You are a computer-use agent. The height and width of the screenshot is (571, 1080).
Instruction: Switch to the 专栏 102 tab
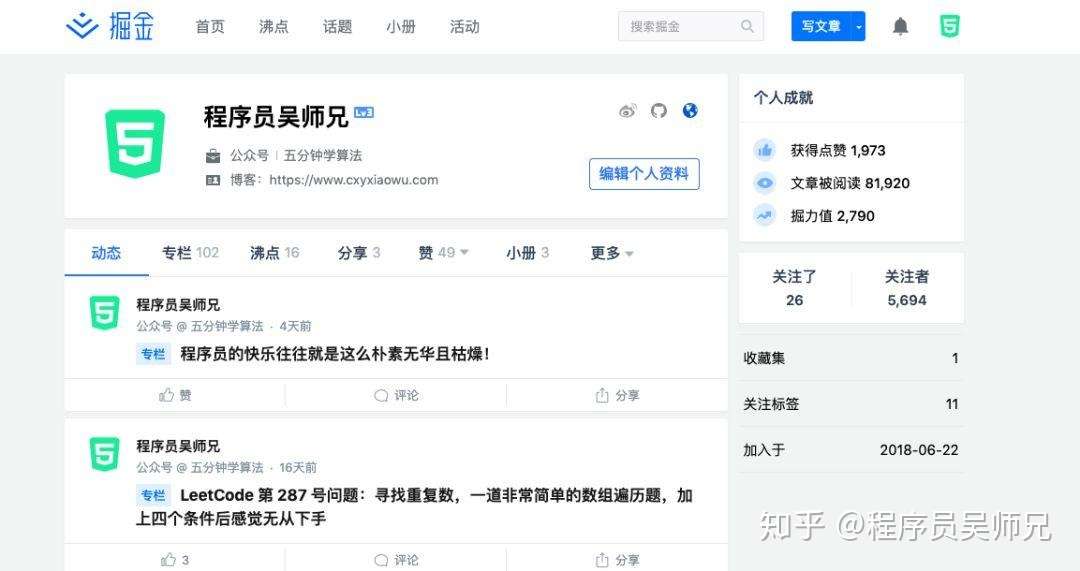(190, 253)
